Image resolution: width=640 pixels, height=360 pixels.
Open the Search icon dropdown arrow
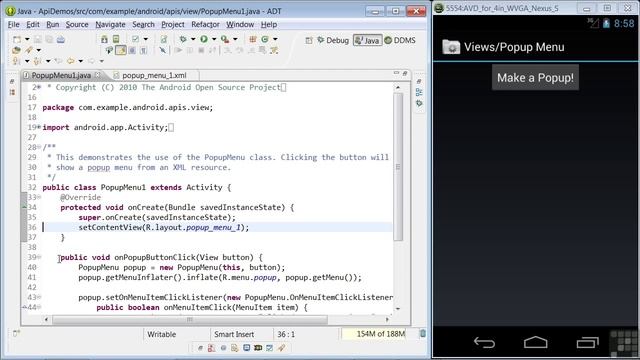coord(39,50)
